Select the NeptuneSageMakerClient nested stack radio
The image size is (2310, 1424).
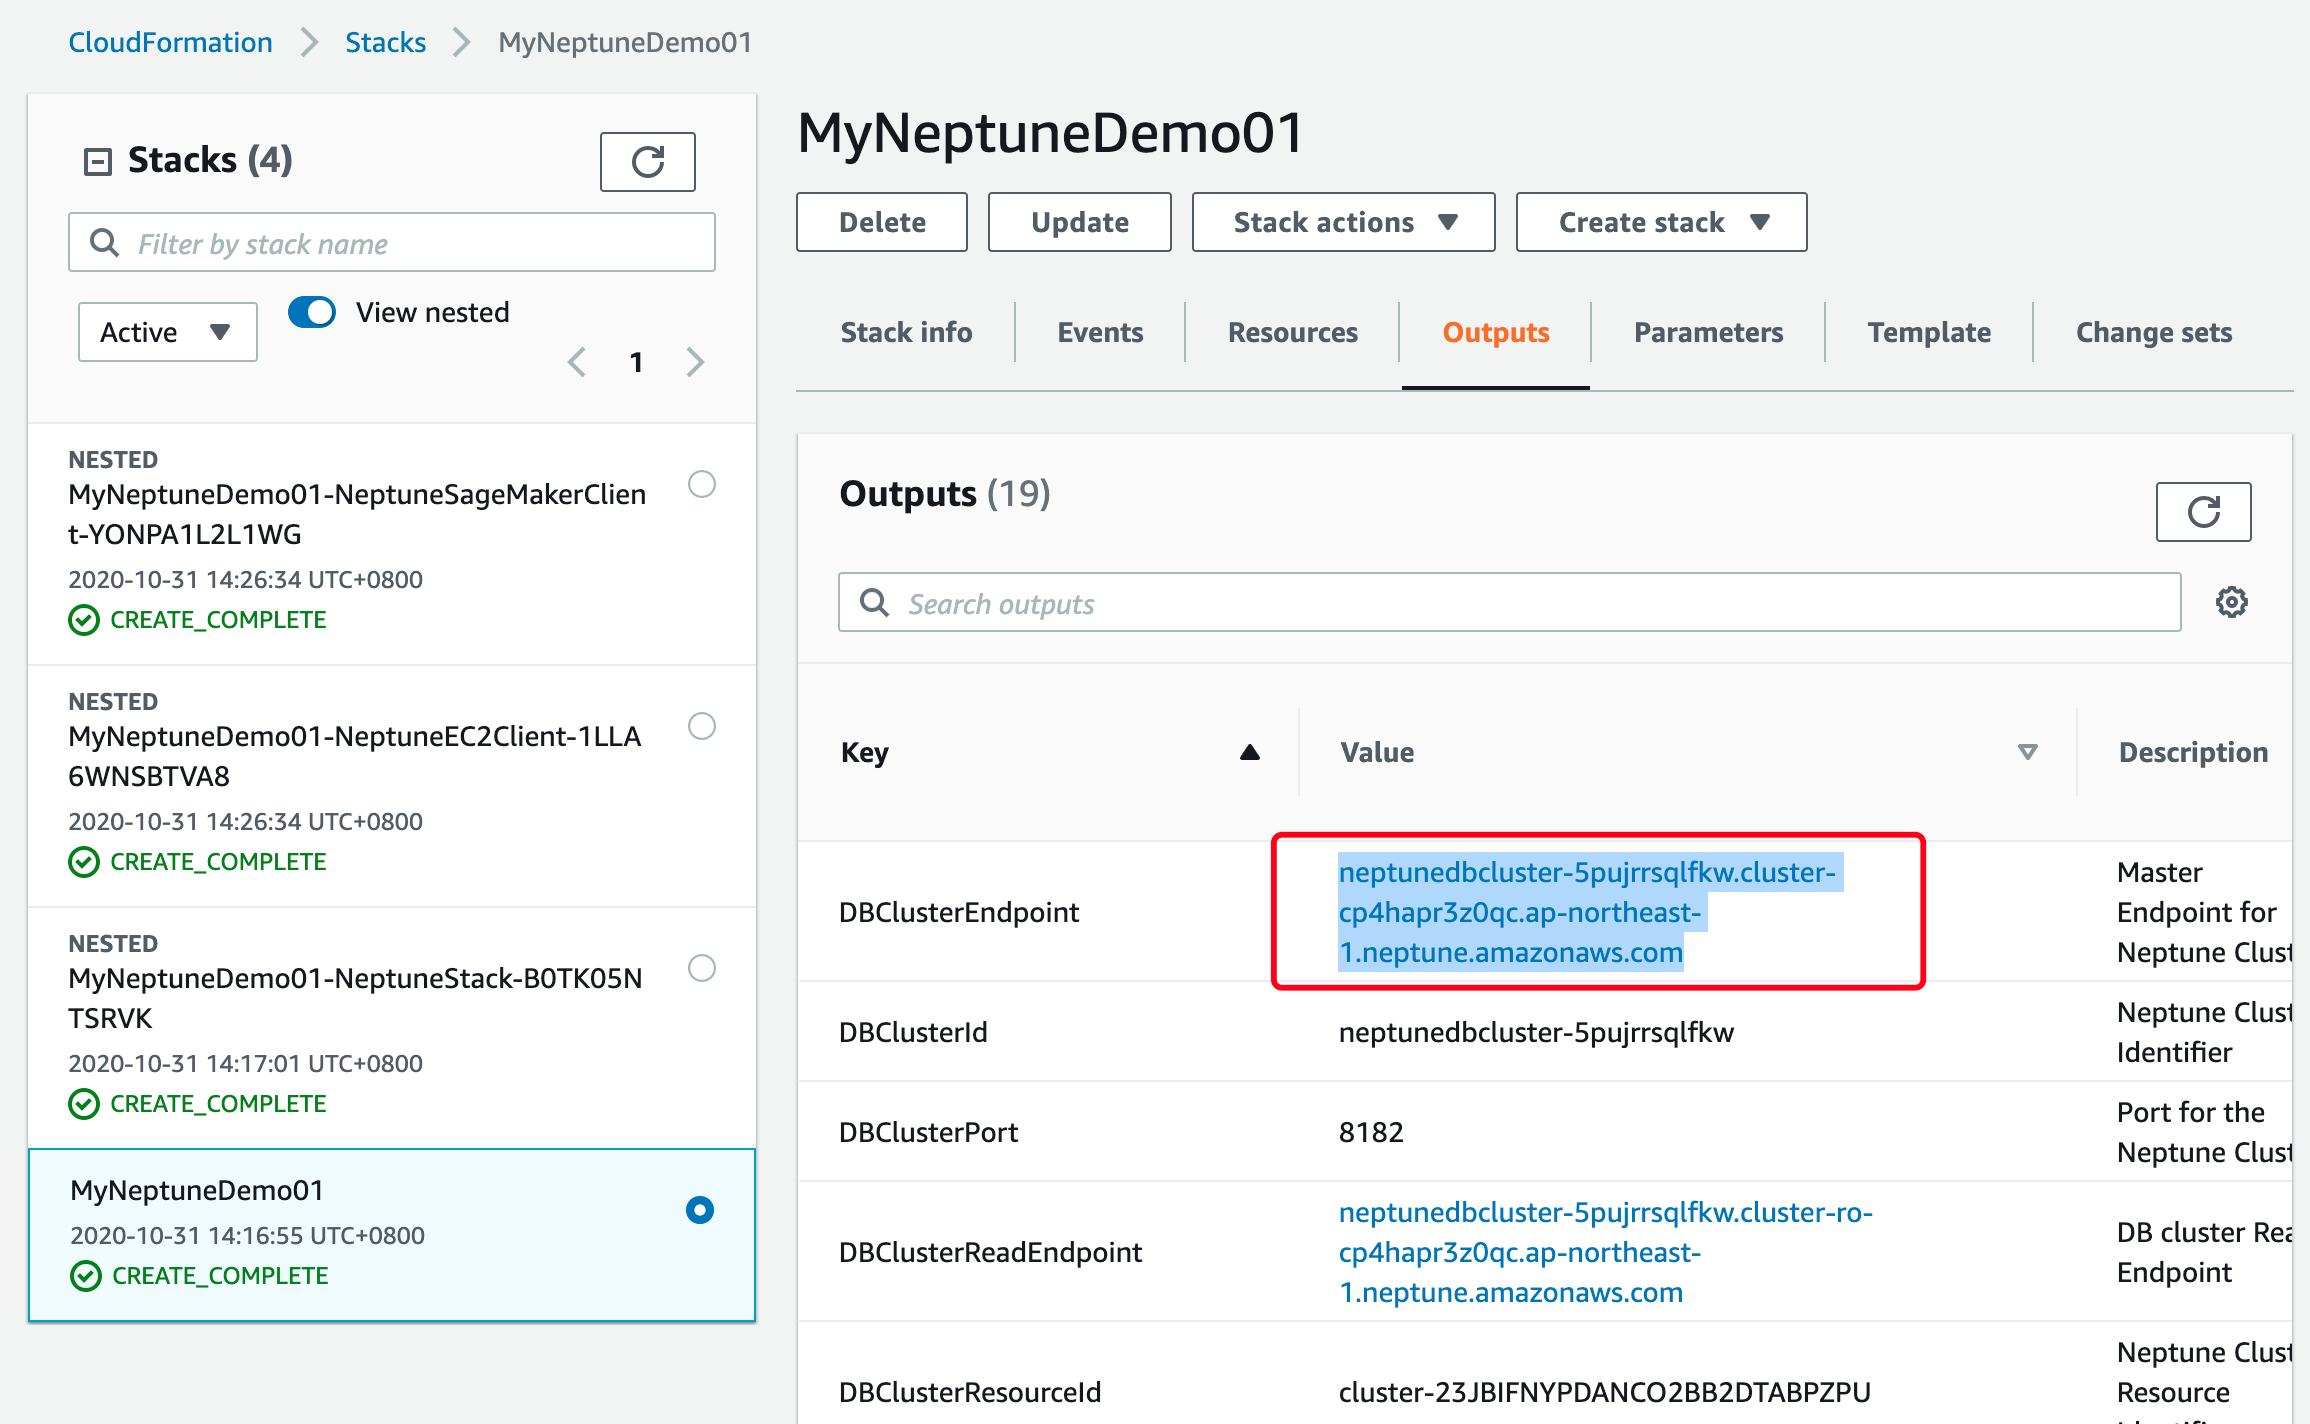[702, 484]
